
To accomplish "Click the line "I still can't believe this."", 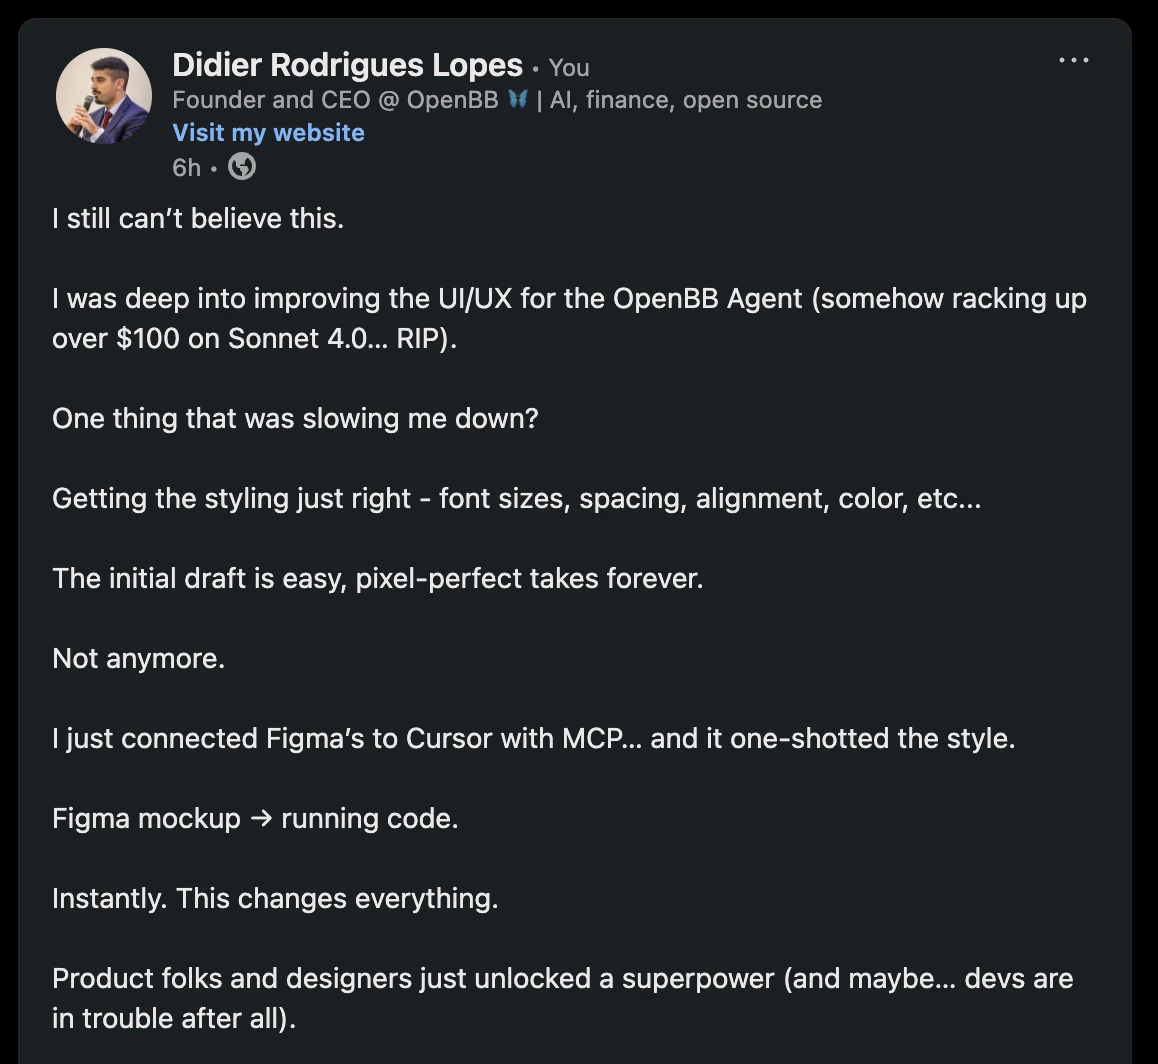I will tap(198, 219).
